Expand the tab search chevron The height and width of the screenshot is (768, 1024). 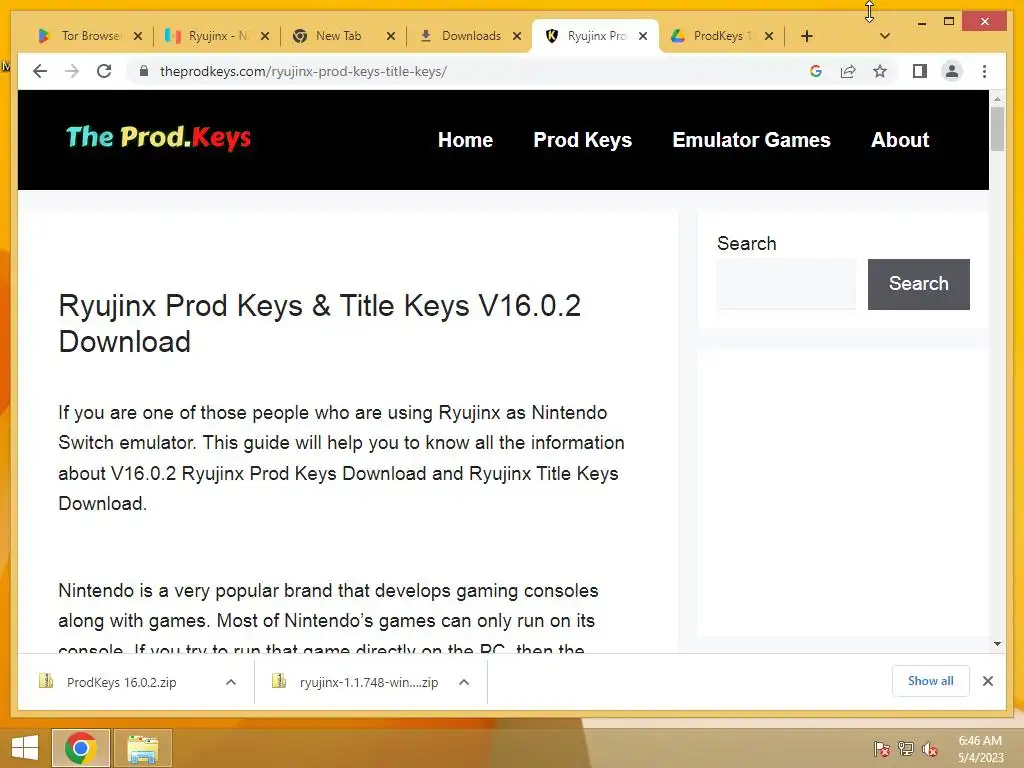(x=885, y=36)
